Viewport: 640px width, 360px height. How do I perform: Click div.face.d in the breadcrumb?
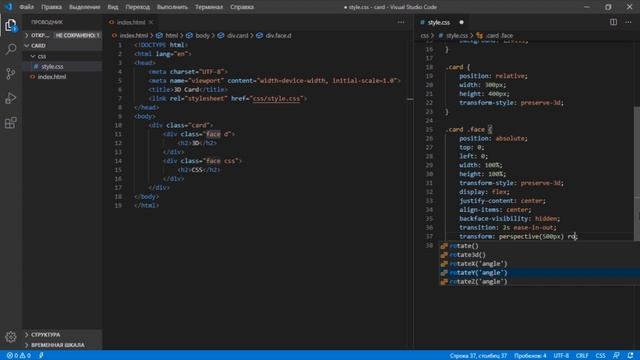(x=278, y=36)
